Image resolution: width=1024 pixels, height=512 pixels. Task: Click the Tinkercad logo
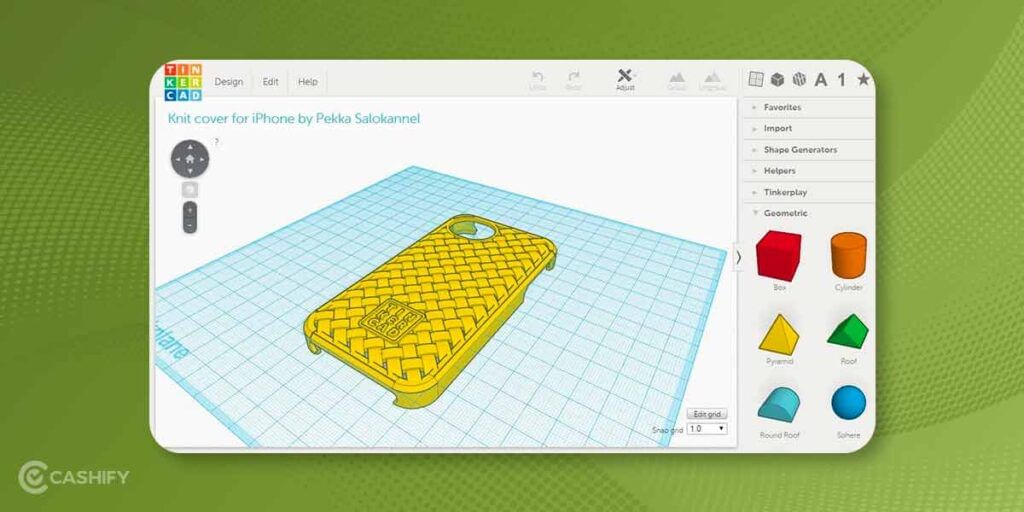point(183,82)
